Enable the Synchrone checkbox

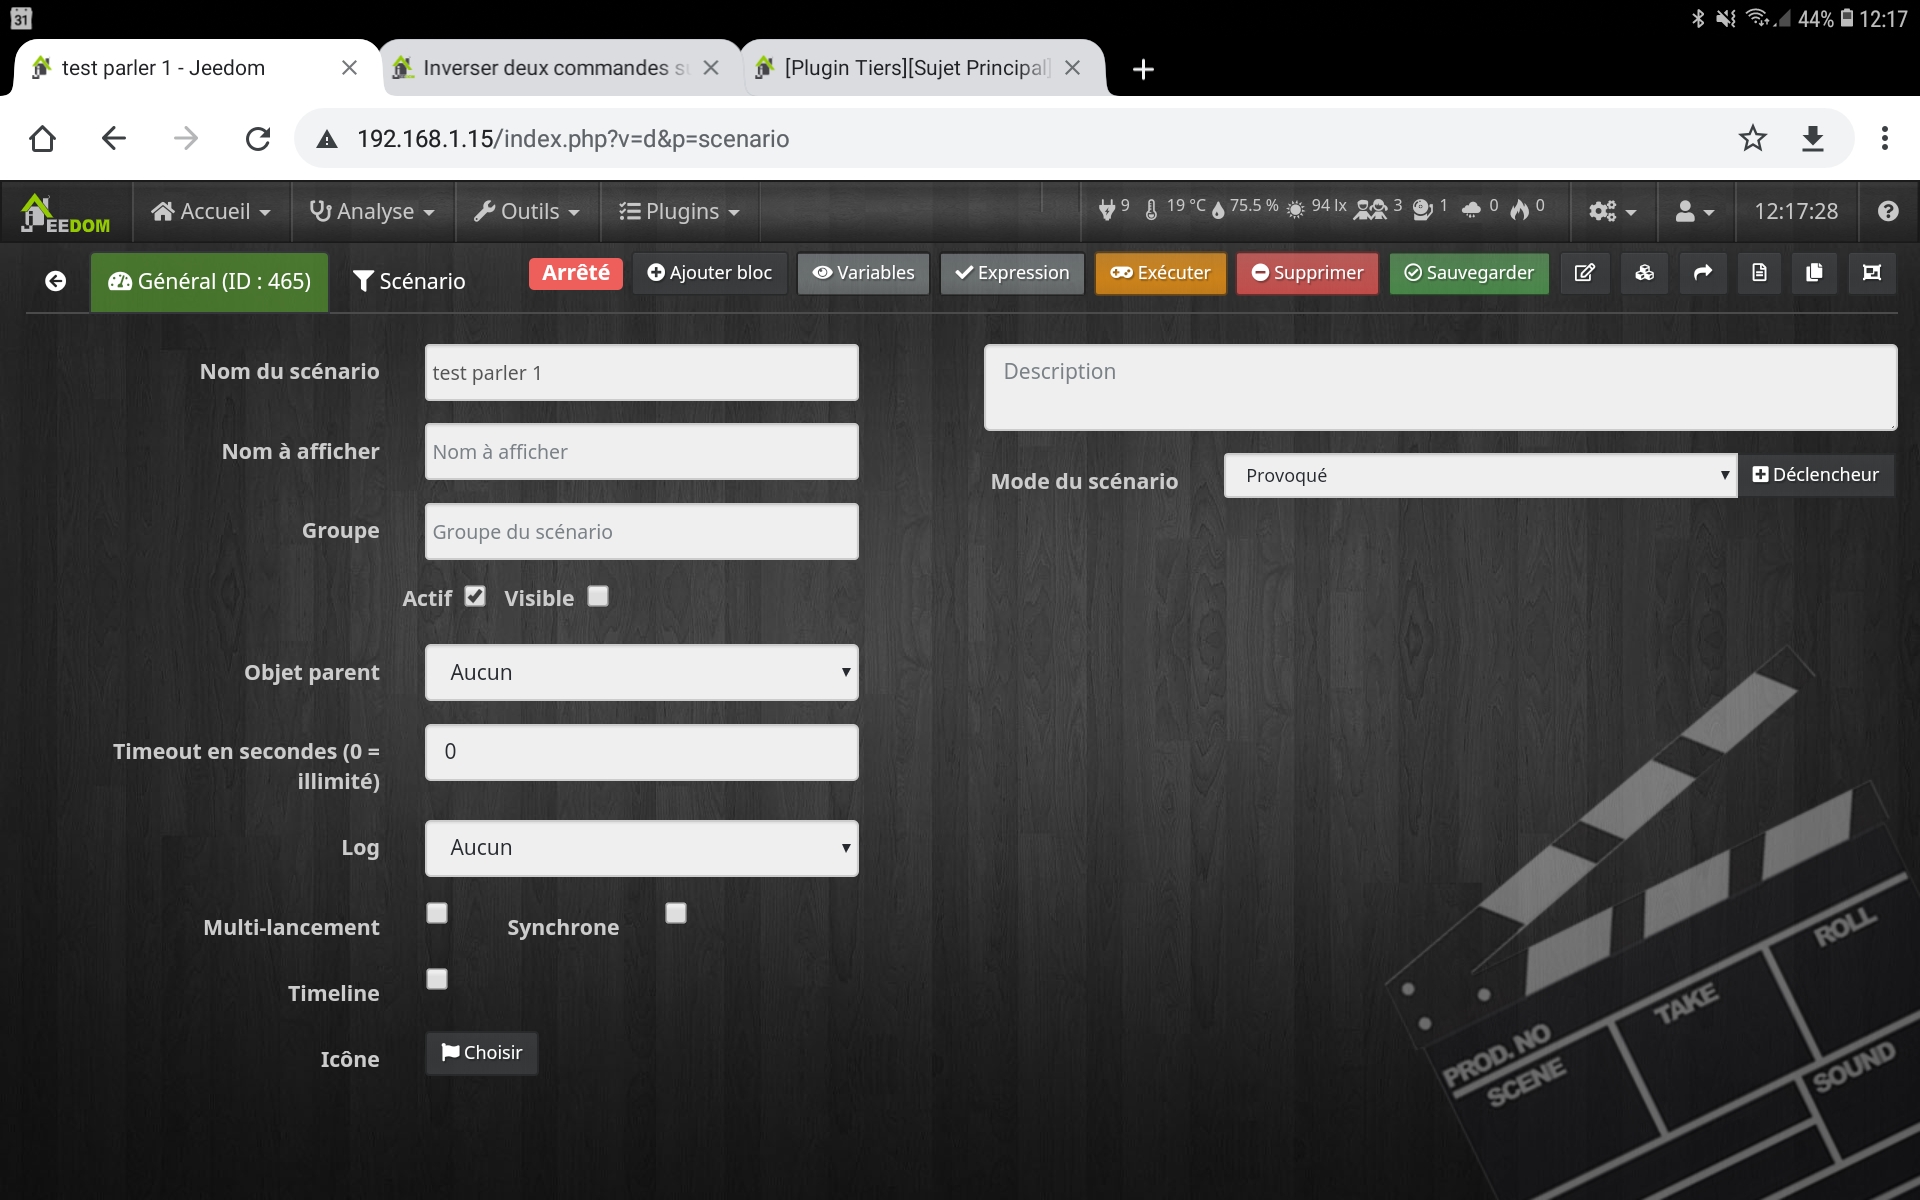(x=676, y=913)
